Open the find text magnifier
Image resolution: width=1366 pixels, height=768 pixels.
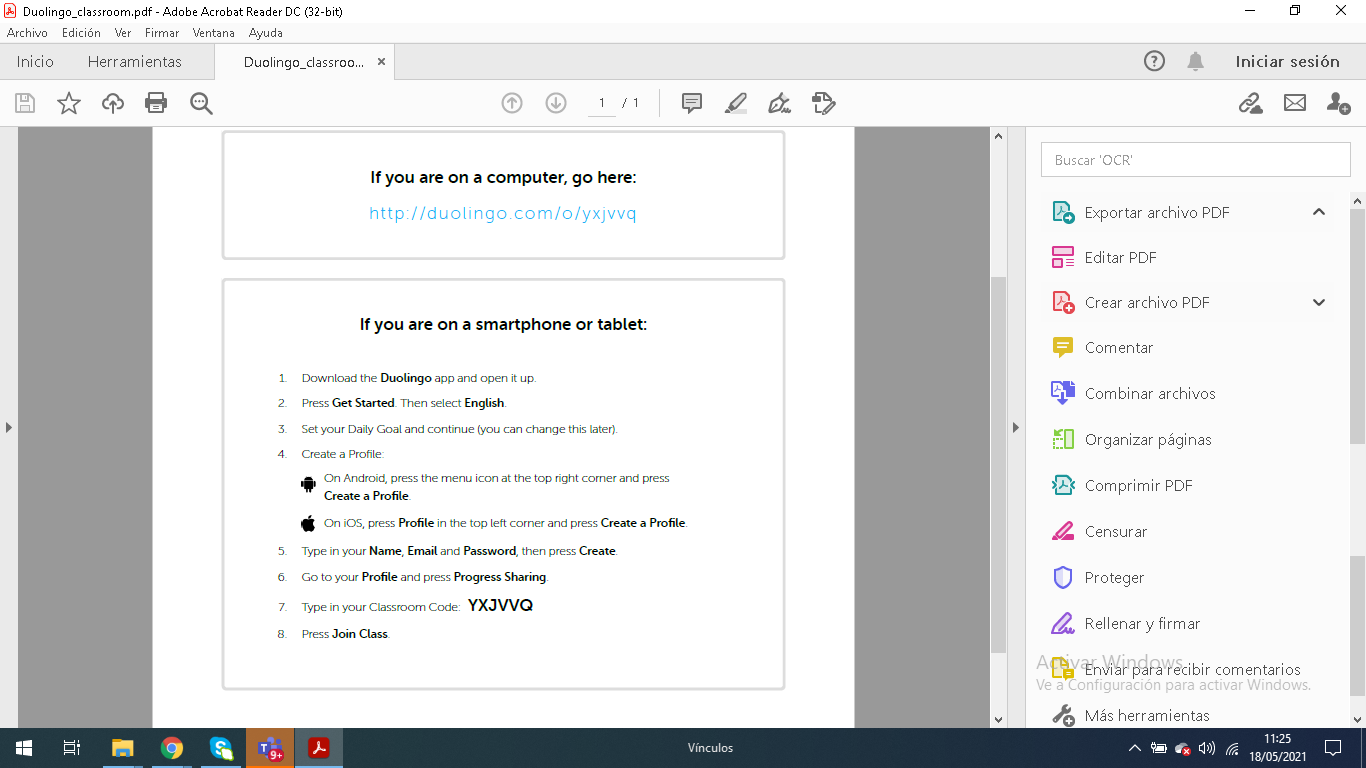click(x=201, y=103)
